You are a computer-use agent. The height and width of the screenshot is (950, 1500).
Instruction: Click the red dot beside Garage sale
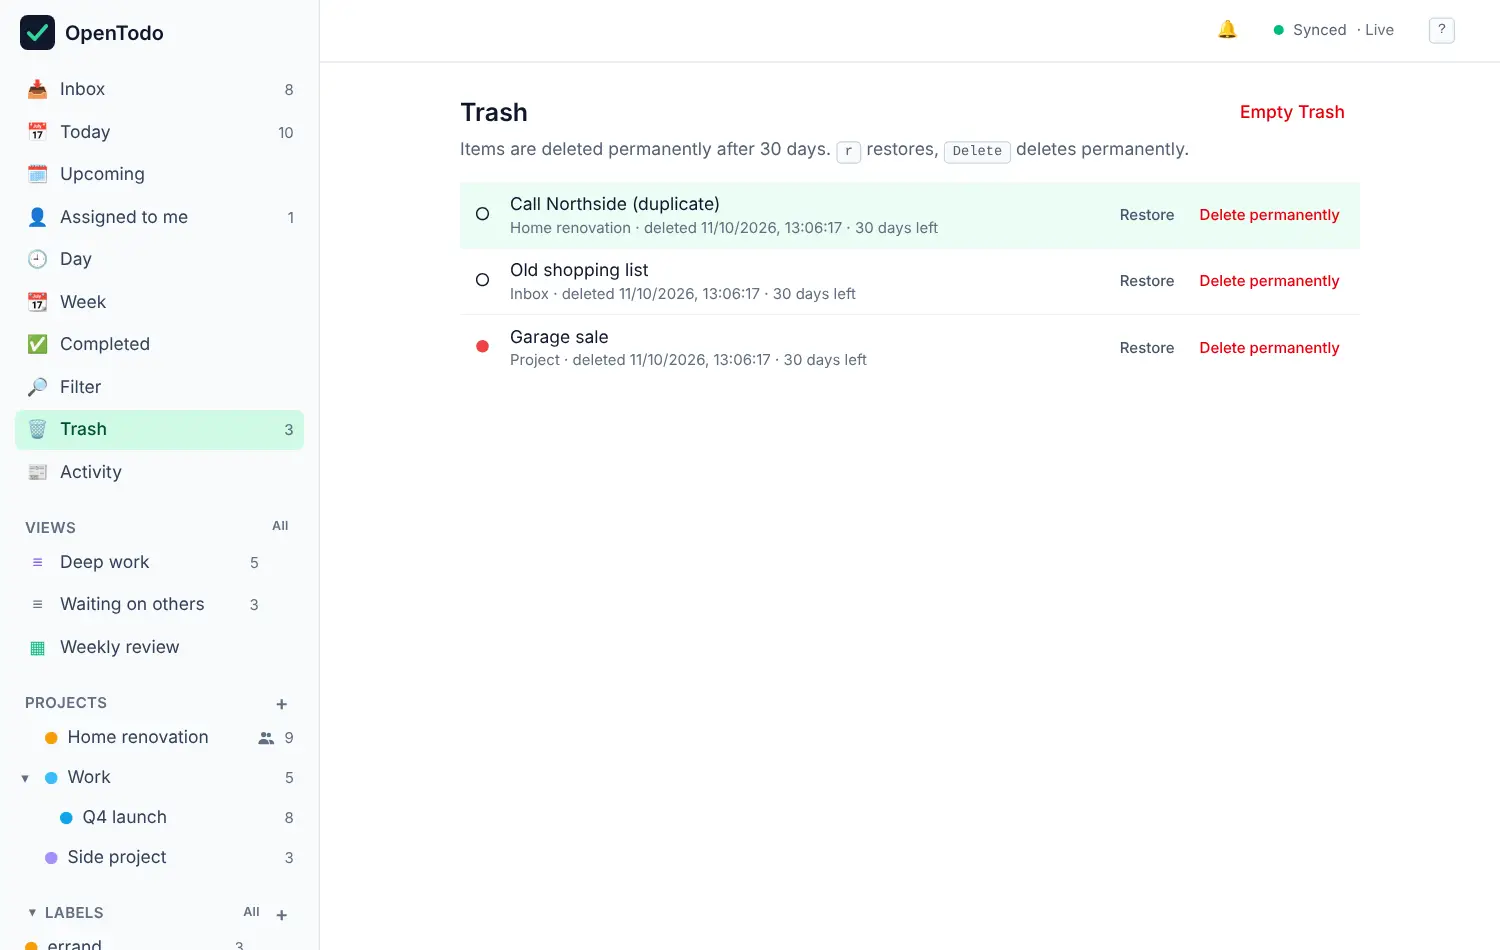pos(482,347)
